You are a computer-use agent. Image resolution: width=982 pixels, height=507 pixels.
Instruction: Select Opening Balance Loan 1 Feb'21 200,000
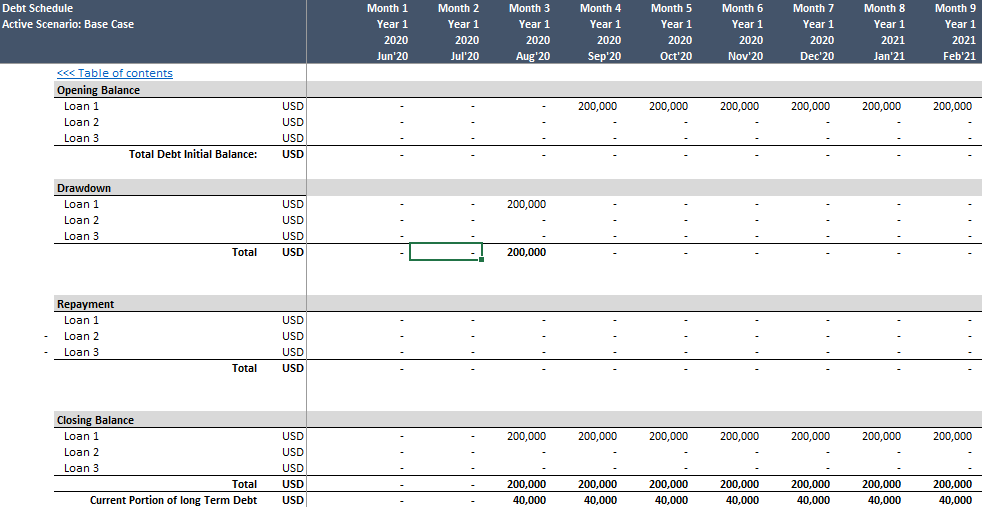pos(953,106)
